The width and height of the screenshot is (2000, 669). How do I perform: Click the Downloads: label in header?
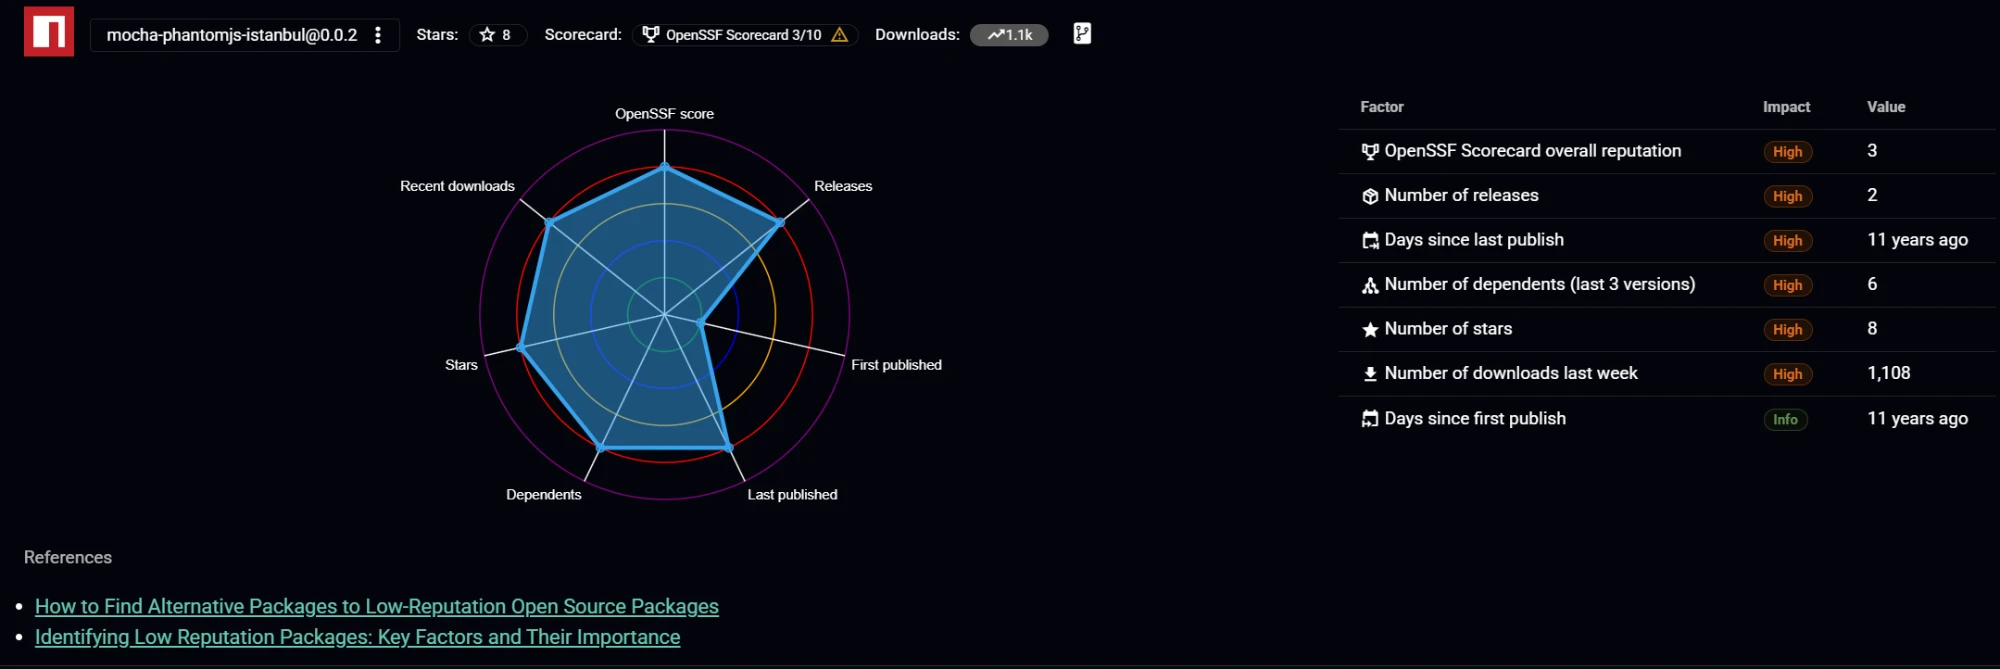[917, 35]
